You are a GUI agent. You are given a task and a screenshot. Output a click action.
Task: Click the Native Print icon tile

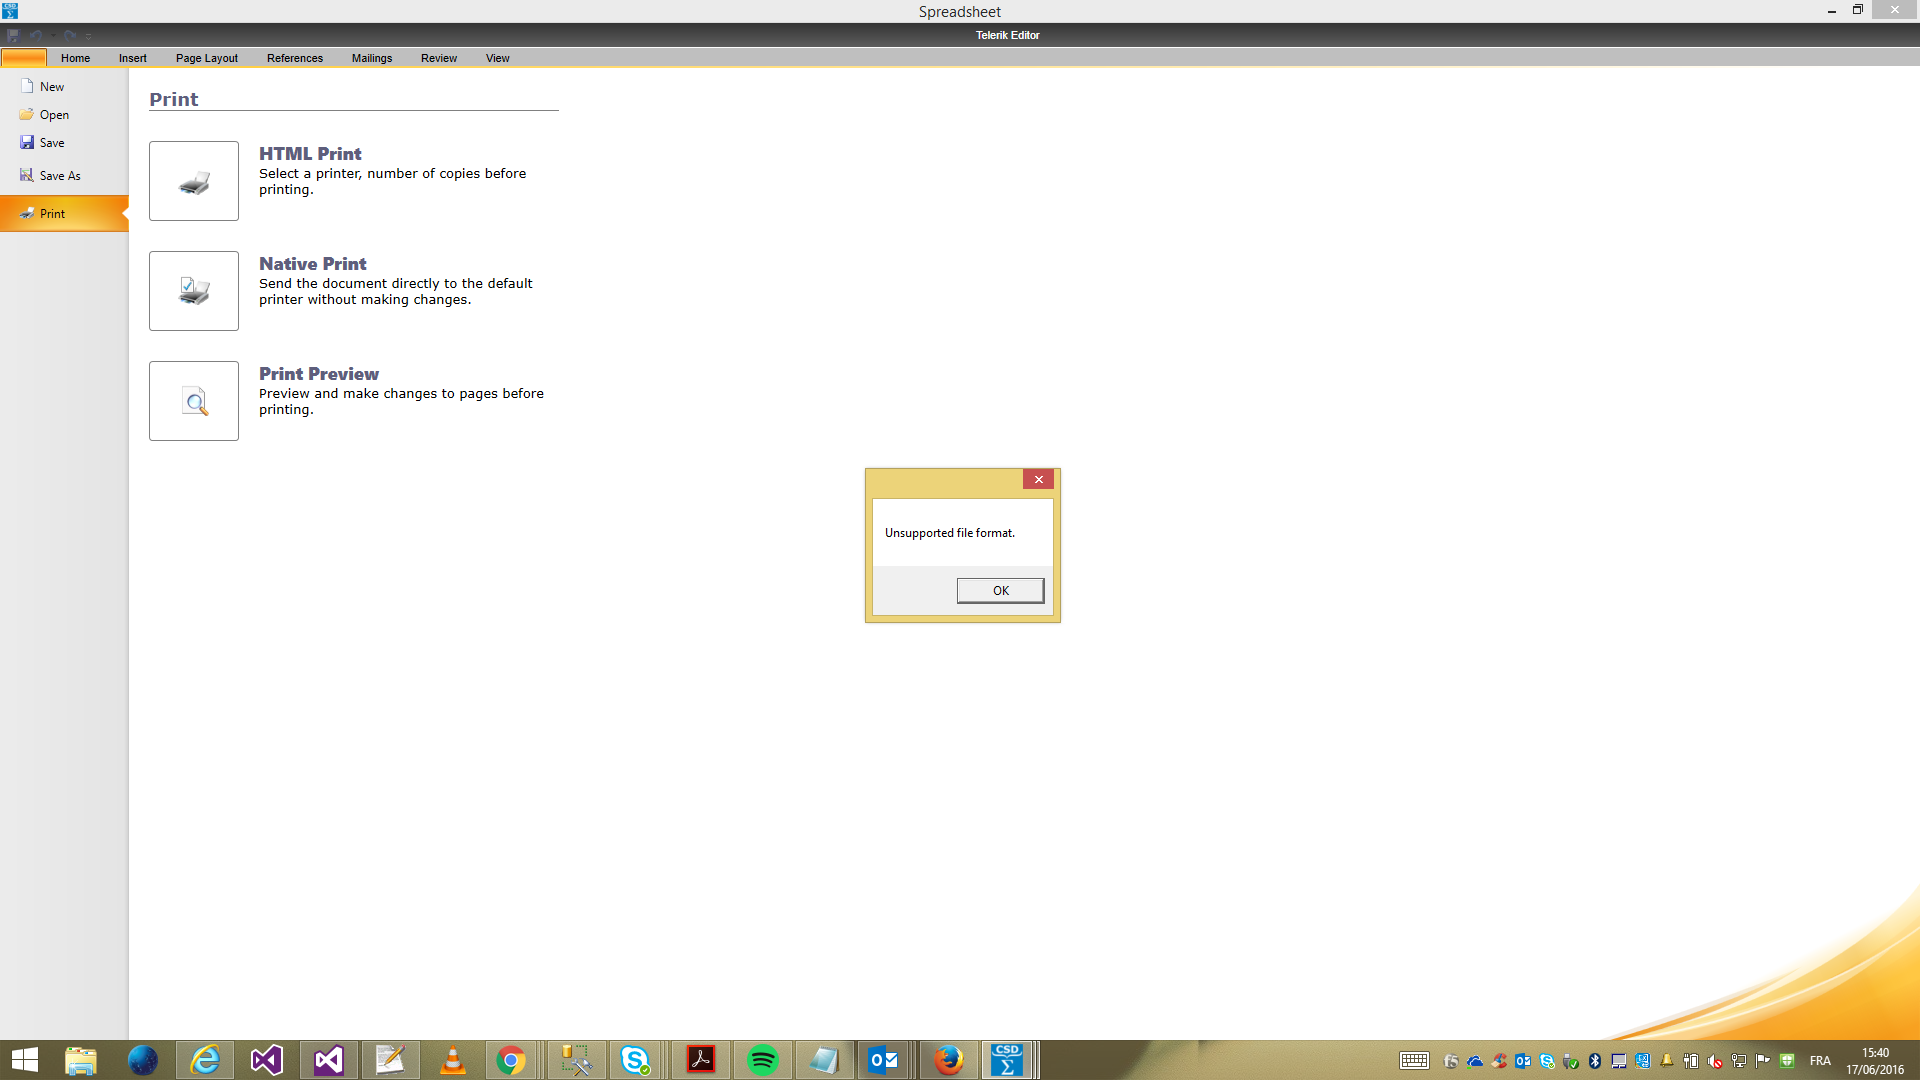(194, 291)
